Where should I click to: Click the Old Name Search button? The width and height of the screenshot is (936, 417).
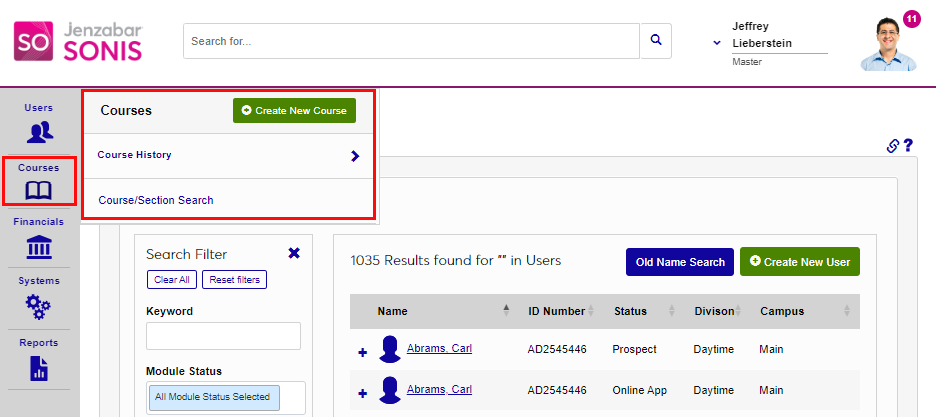(x=680, y=262)
